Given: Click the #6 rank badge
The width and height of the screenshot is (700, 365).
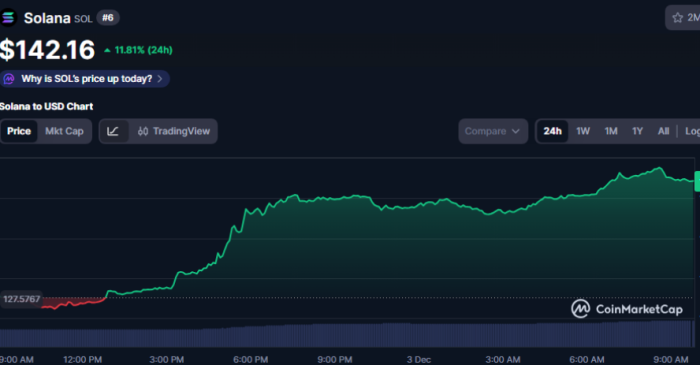Looking at the screenshot, I should click(x=108, y=18).
